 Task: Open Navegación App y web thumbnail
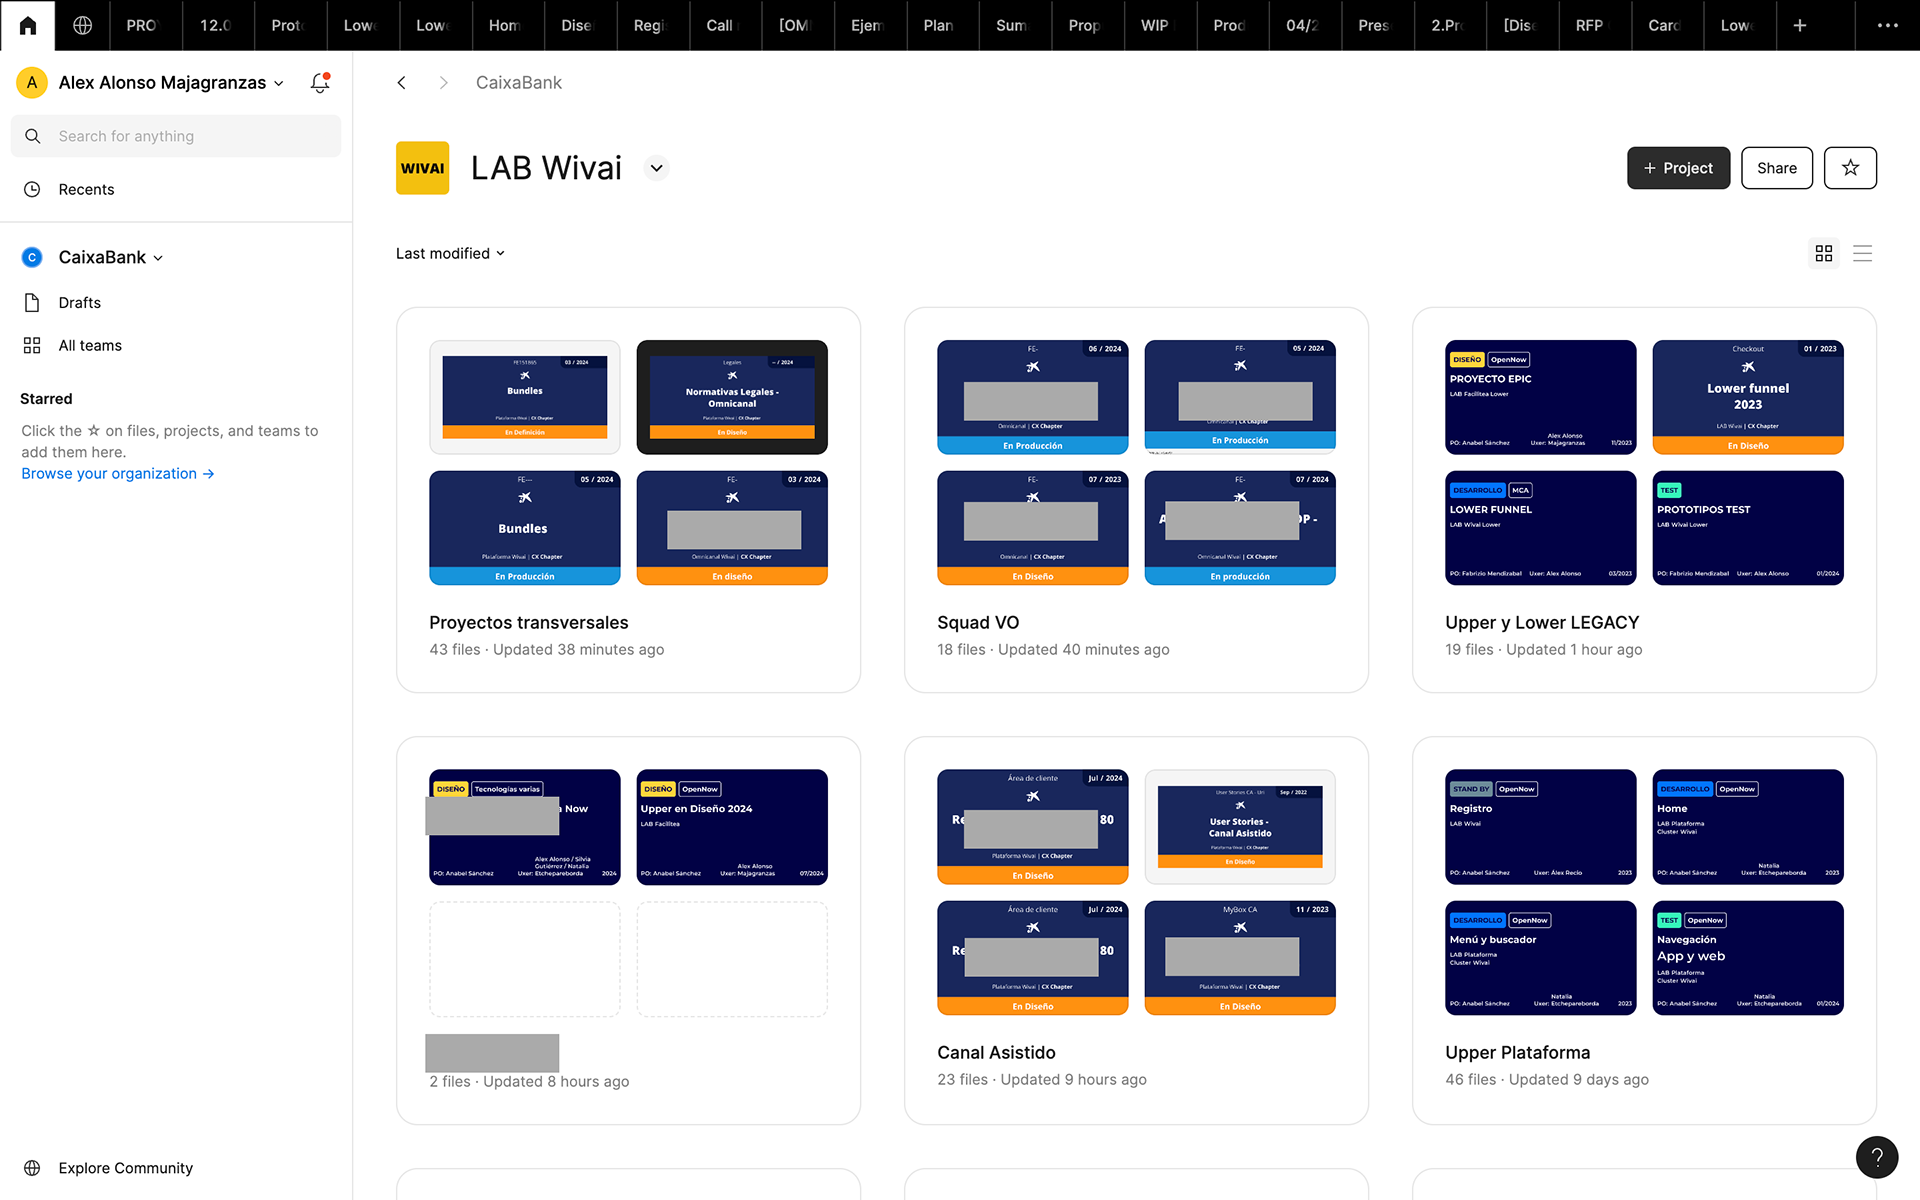pyautogui.click(x=1748, y=958)
